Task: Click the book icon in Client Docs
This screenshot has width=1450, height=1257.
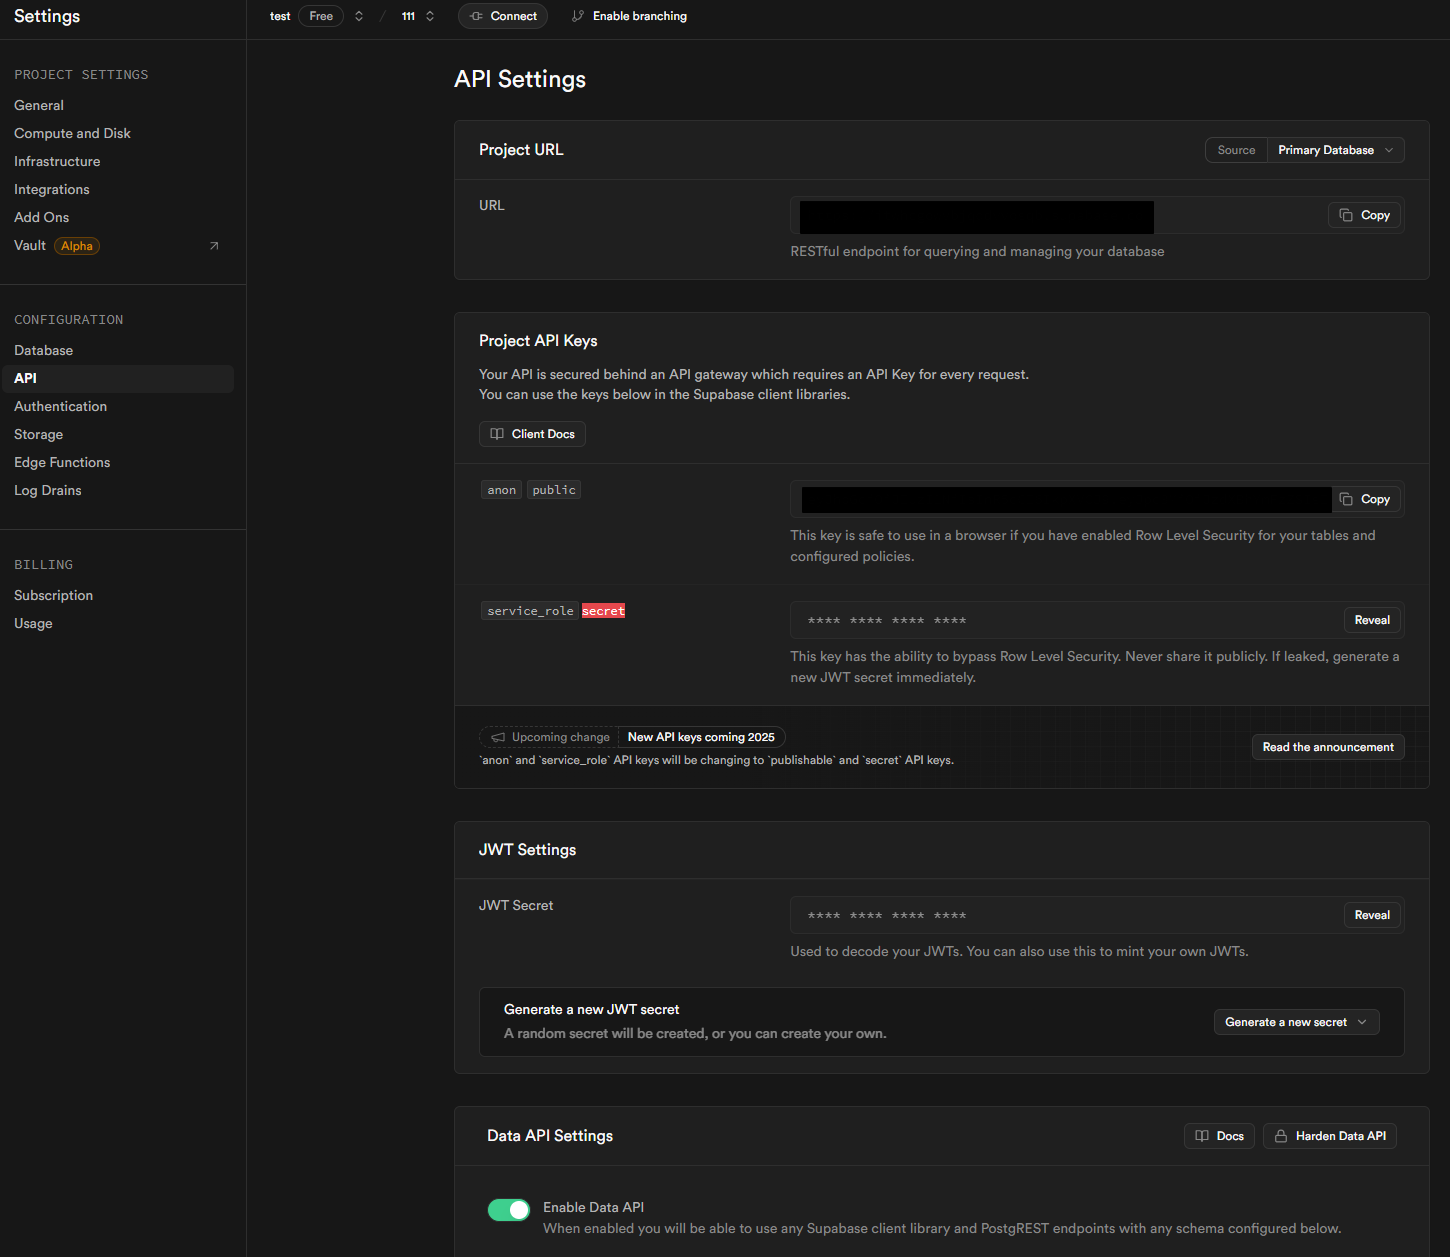Action: pyautogui.click(x=497, y=434)
